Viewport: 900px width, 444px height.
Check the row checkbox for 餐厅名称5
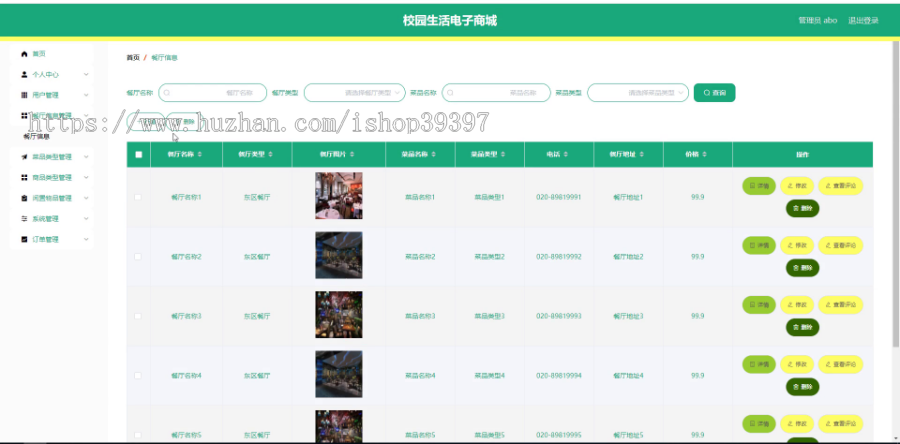(x=138, y=435)
